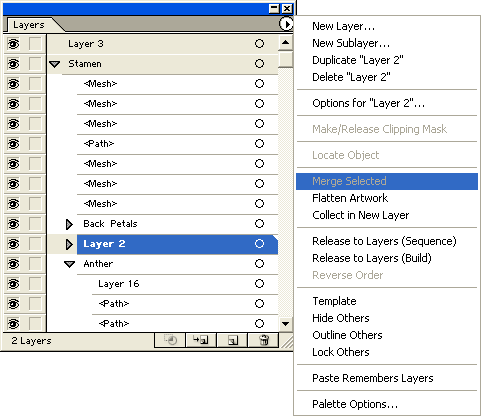Expand Layer 2 disclosure triangle
The image size is (481, 416).
tap(69, 244)
